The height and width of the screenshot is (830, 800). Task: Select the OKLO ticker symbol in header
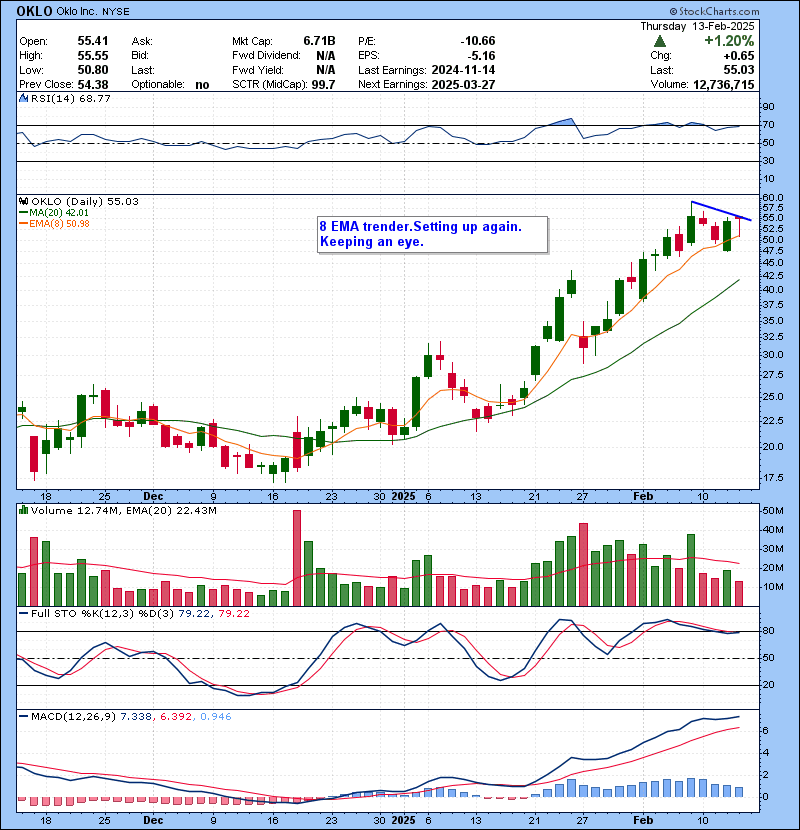tap(34, 11)
